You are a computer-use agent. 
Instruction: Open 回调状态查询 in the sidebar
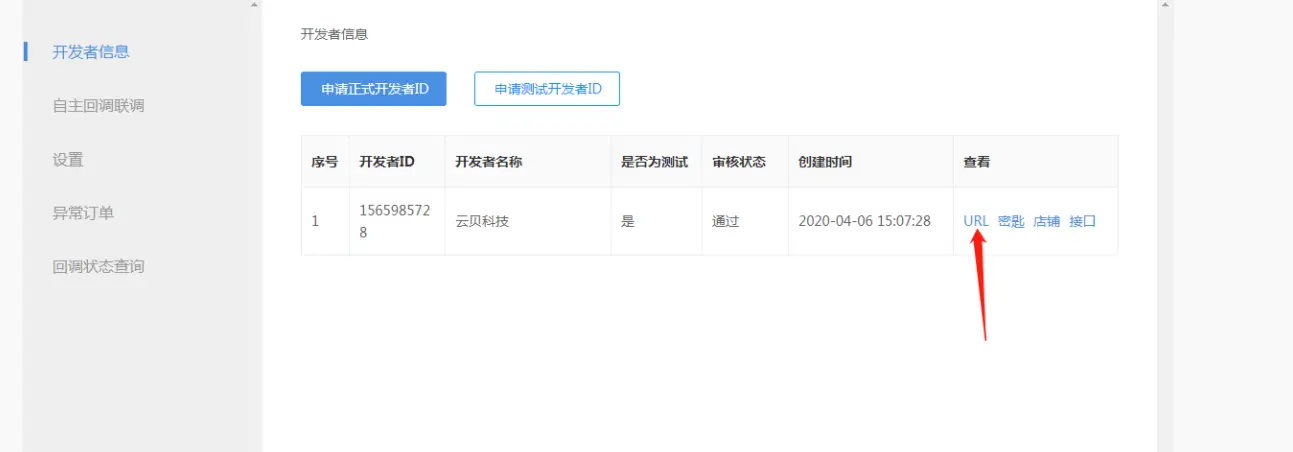tap(98, 267)
